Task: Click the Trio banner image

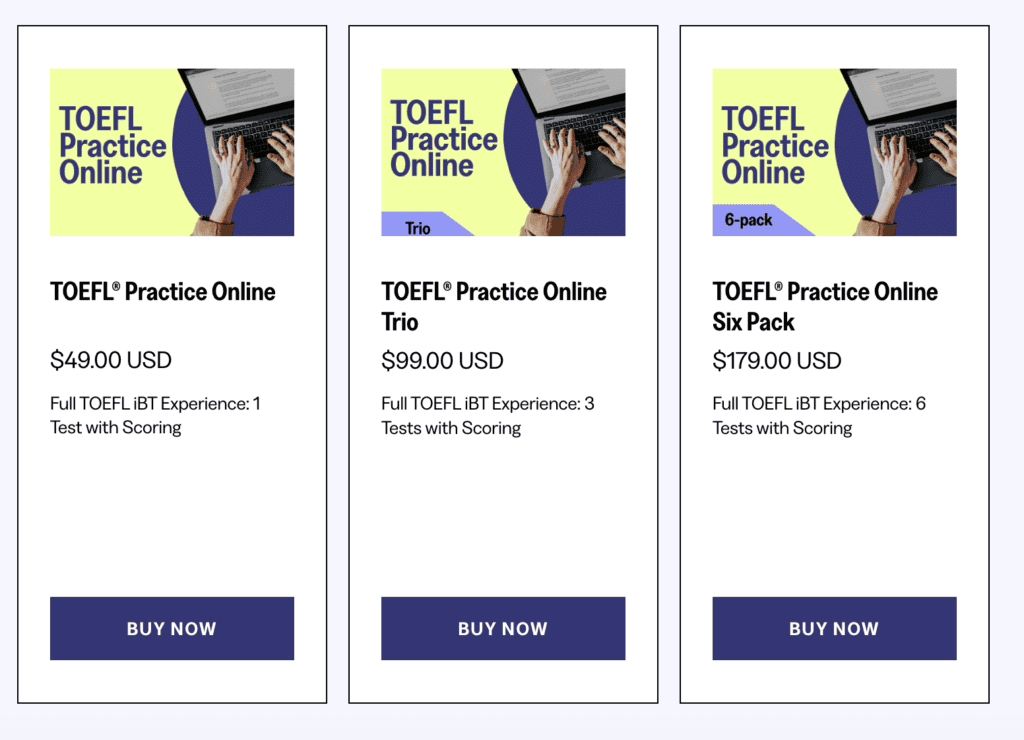Action: click(503, 151)
